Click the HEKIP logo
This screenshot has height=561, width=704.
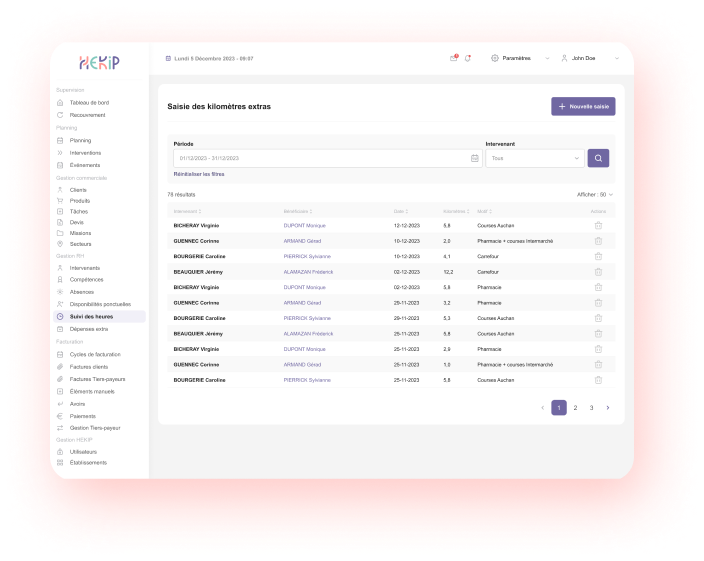point(100,62)
